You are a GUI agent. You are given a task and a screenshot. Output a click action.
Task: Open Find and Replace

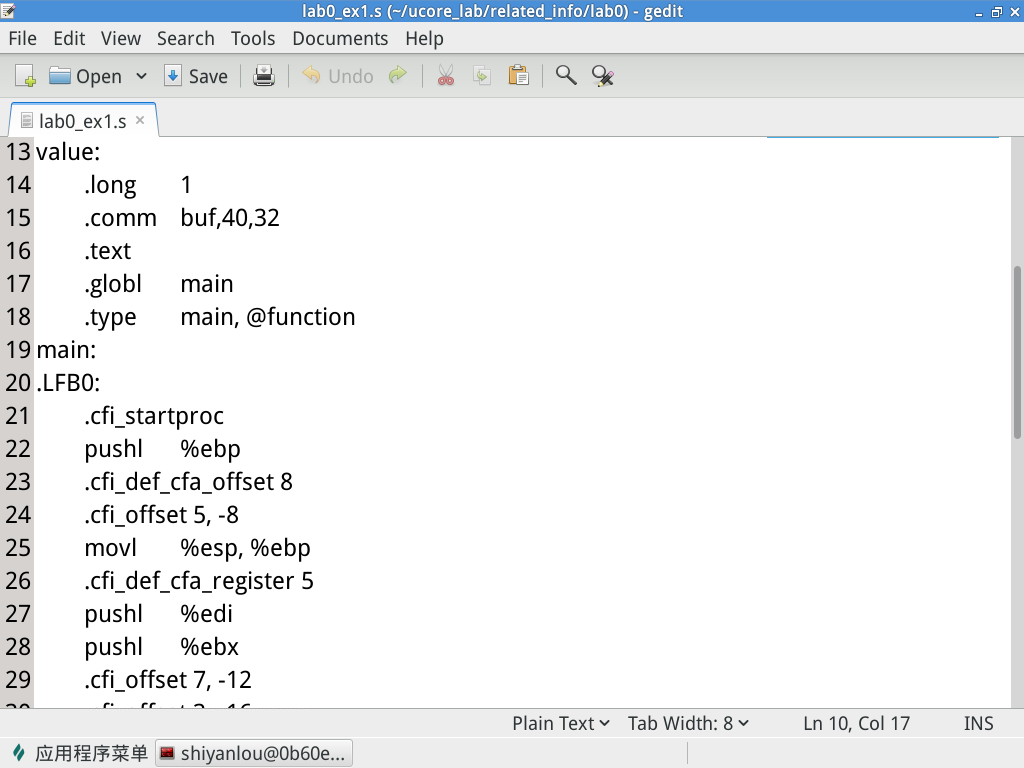tap(602, 75)
